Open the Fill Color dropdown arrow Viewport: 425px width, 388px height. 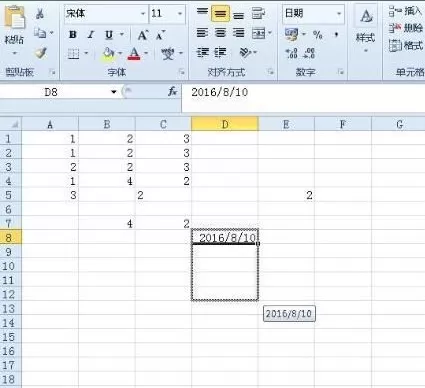tap(120, 53)
